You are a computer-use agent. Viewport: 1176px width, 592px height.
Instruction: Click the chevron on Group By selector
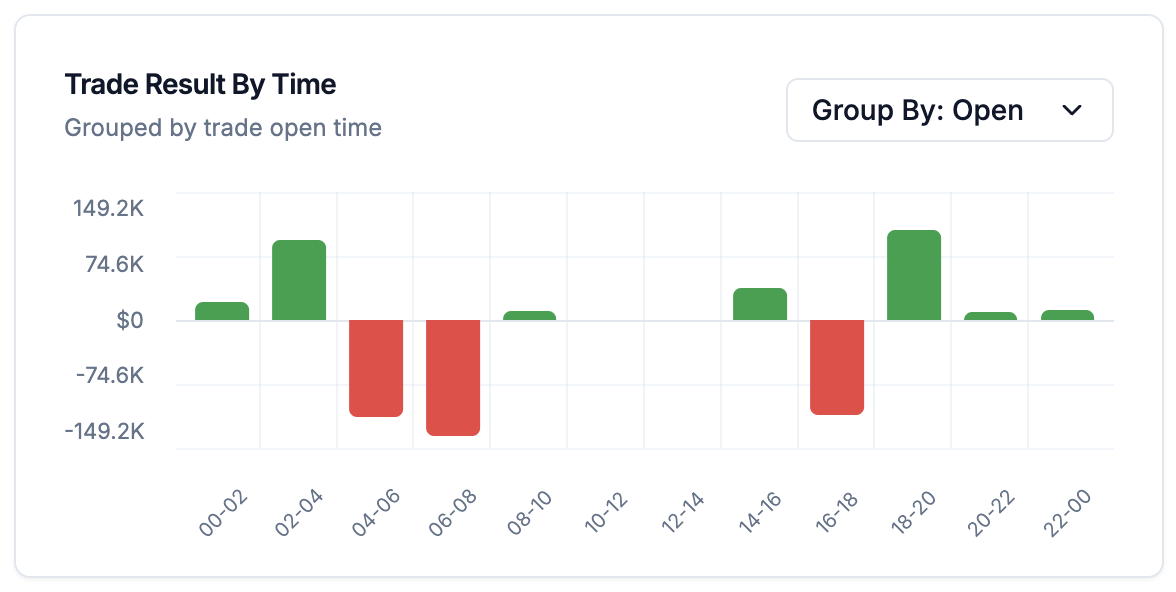1073,111
